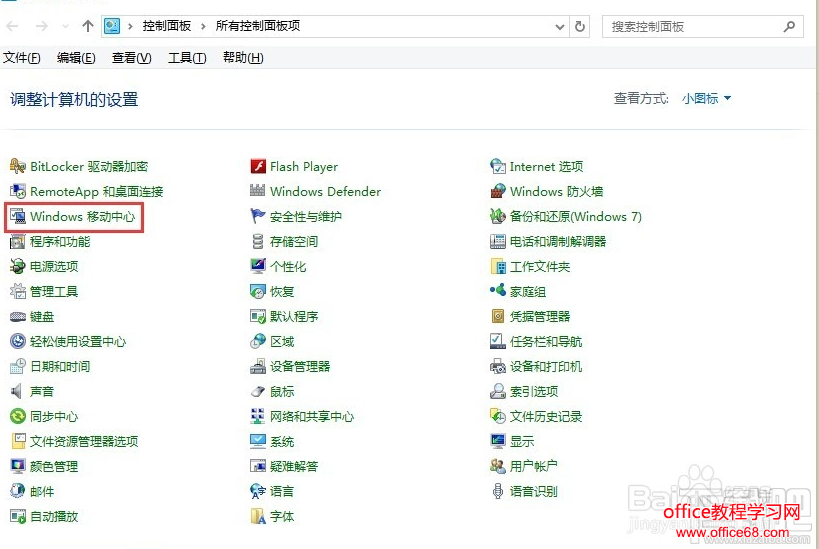Open the 工作文件夹 link
The width and height of the screenshot is (819, 549).
point(540,266)
